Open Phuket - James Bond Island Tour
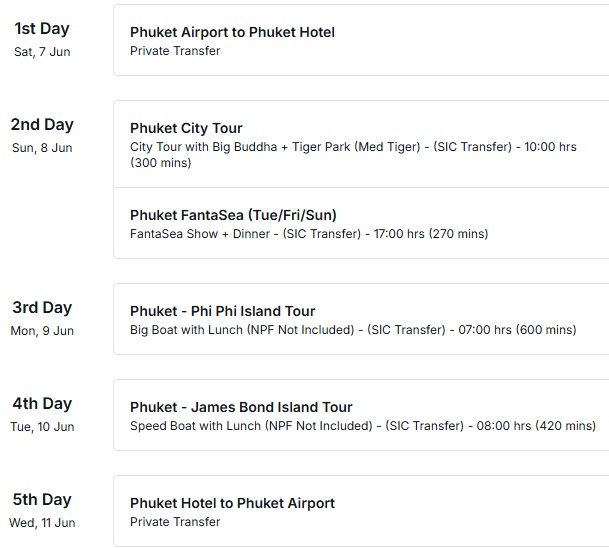 (241, 407)
